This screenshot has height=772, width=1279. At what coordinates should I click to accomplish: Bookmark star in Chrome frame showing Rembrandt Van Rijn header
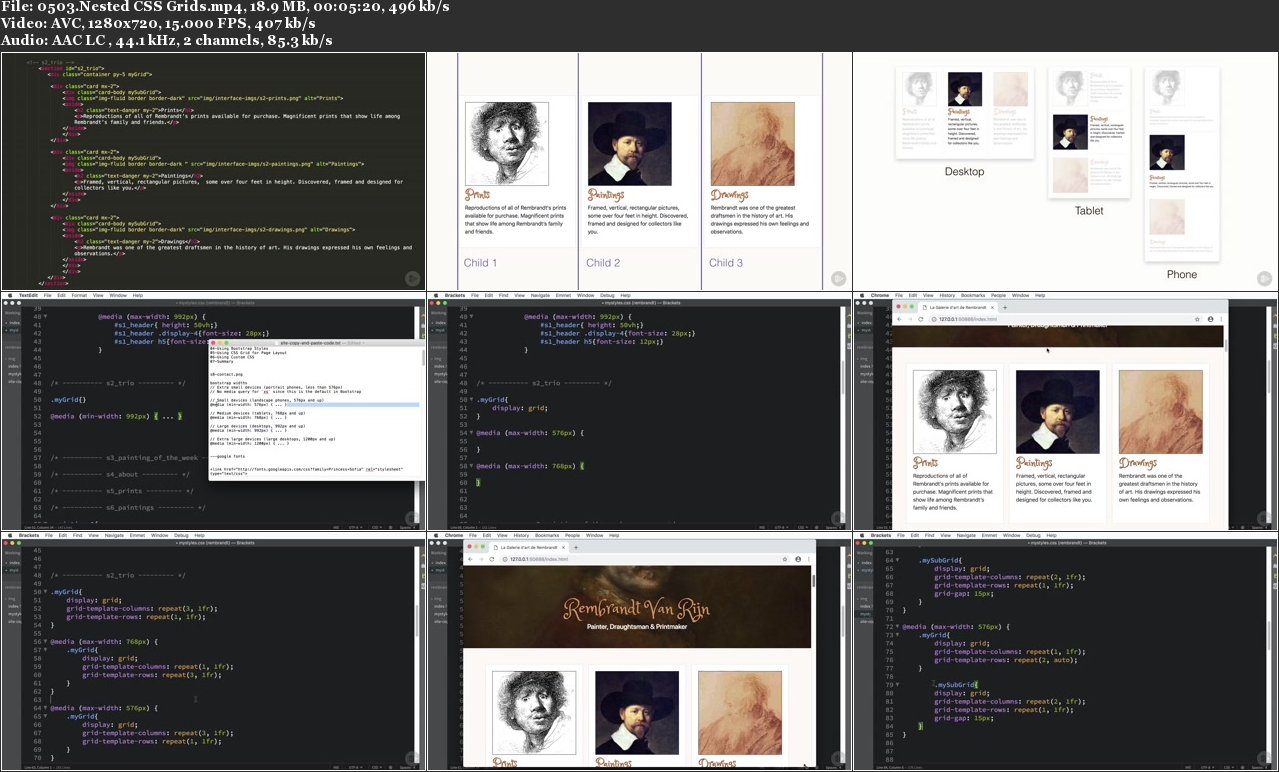[785, 559]
